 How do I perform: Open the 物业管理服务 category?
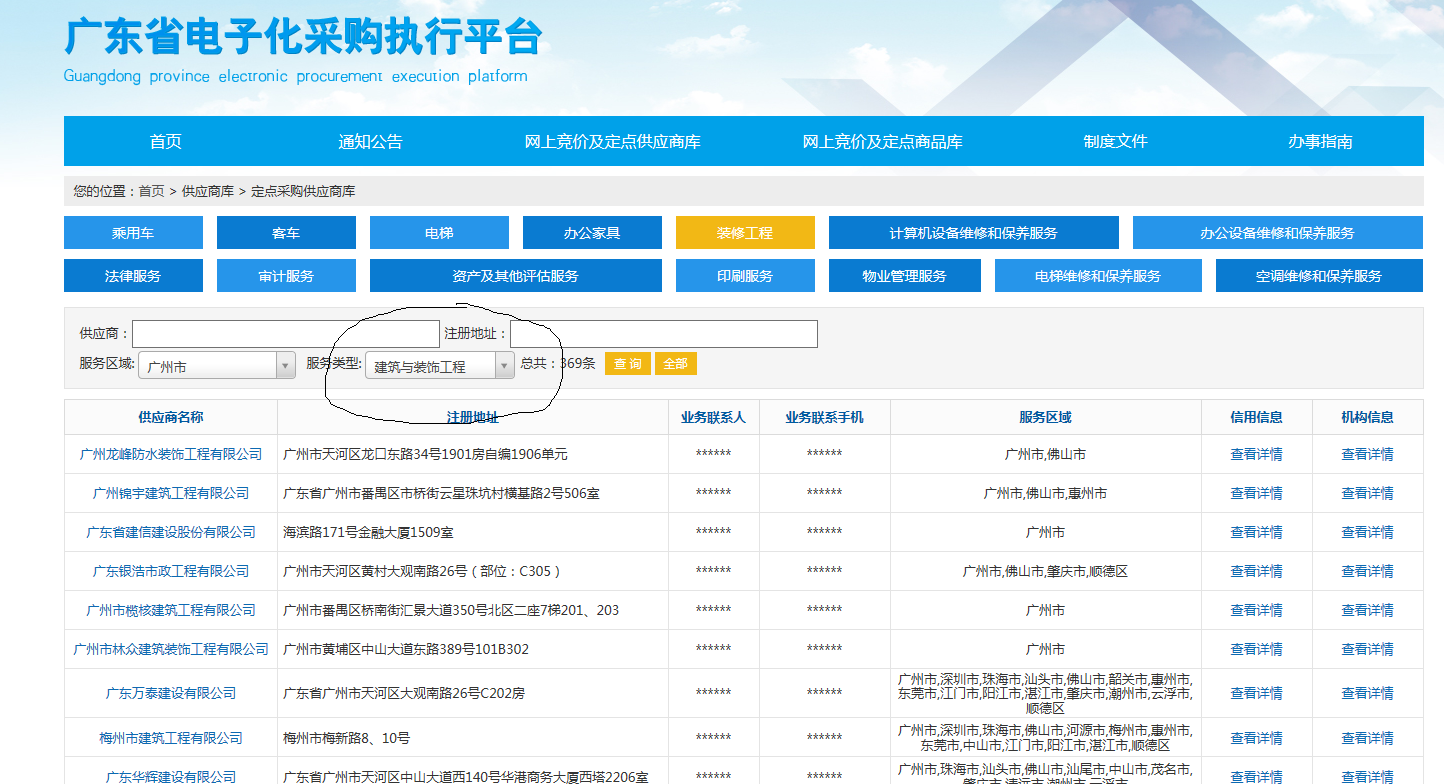(904, 275)
